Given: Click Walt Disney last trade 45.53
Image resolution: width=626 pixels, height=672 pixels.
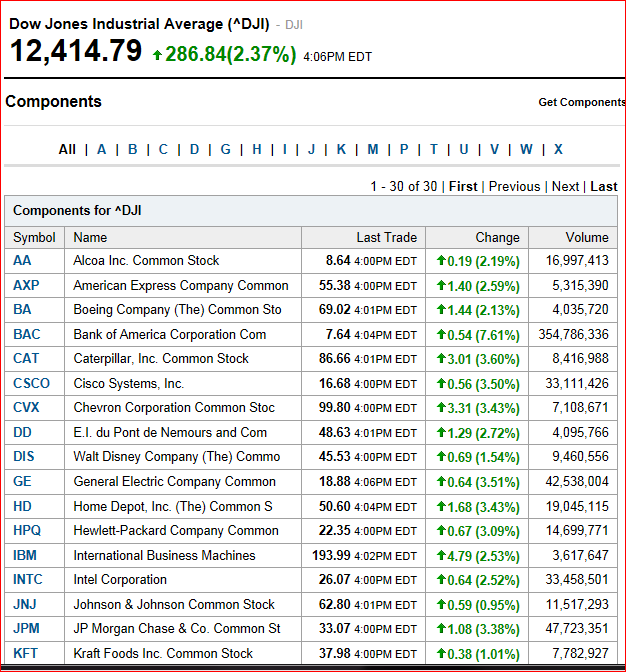Looking at the screenshot, I should [335, 456].
